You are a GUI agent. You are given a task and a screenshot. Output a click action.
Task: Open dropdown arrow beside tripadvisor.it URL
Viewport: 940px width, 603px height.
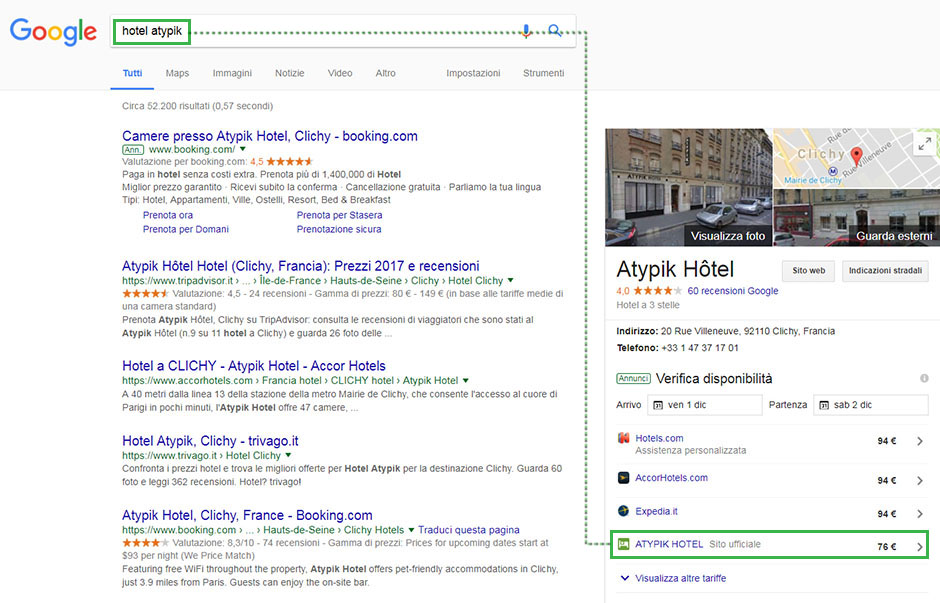tap(511, 280)
